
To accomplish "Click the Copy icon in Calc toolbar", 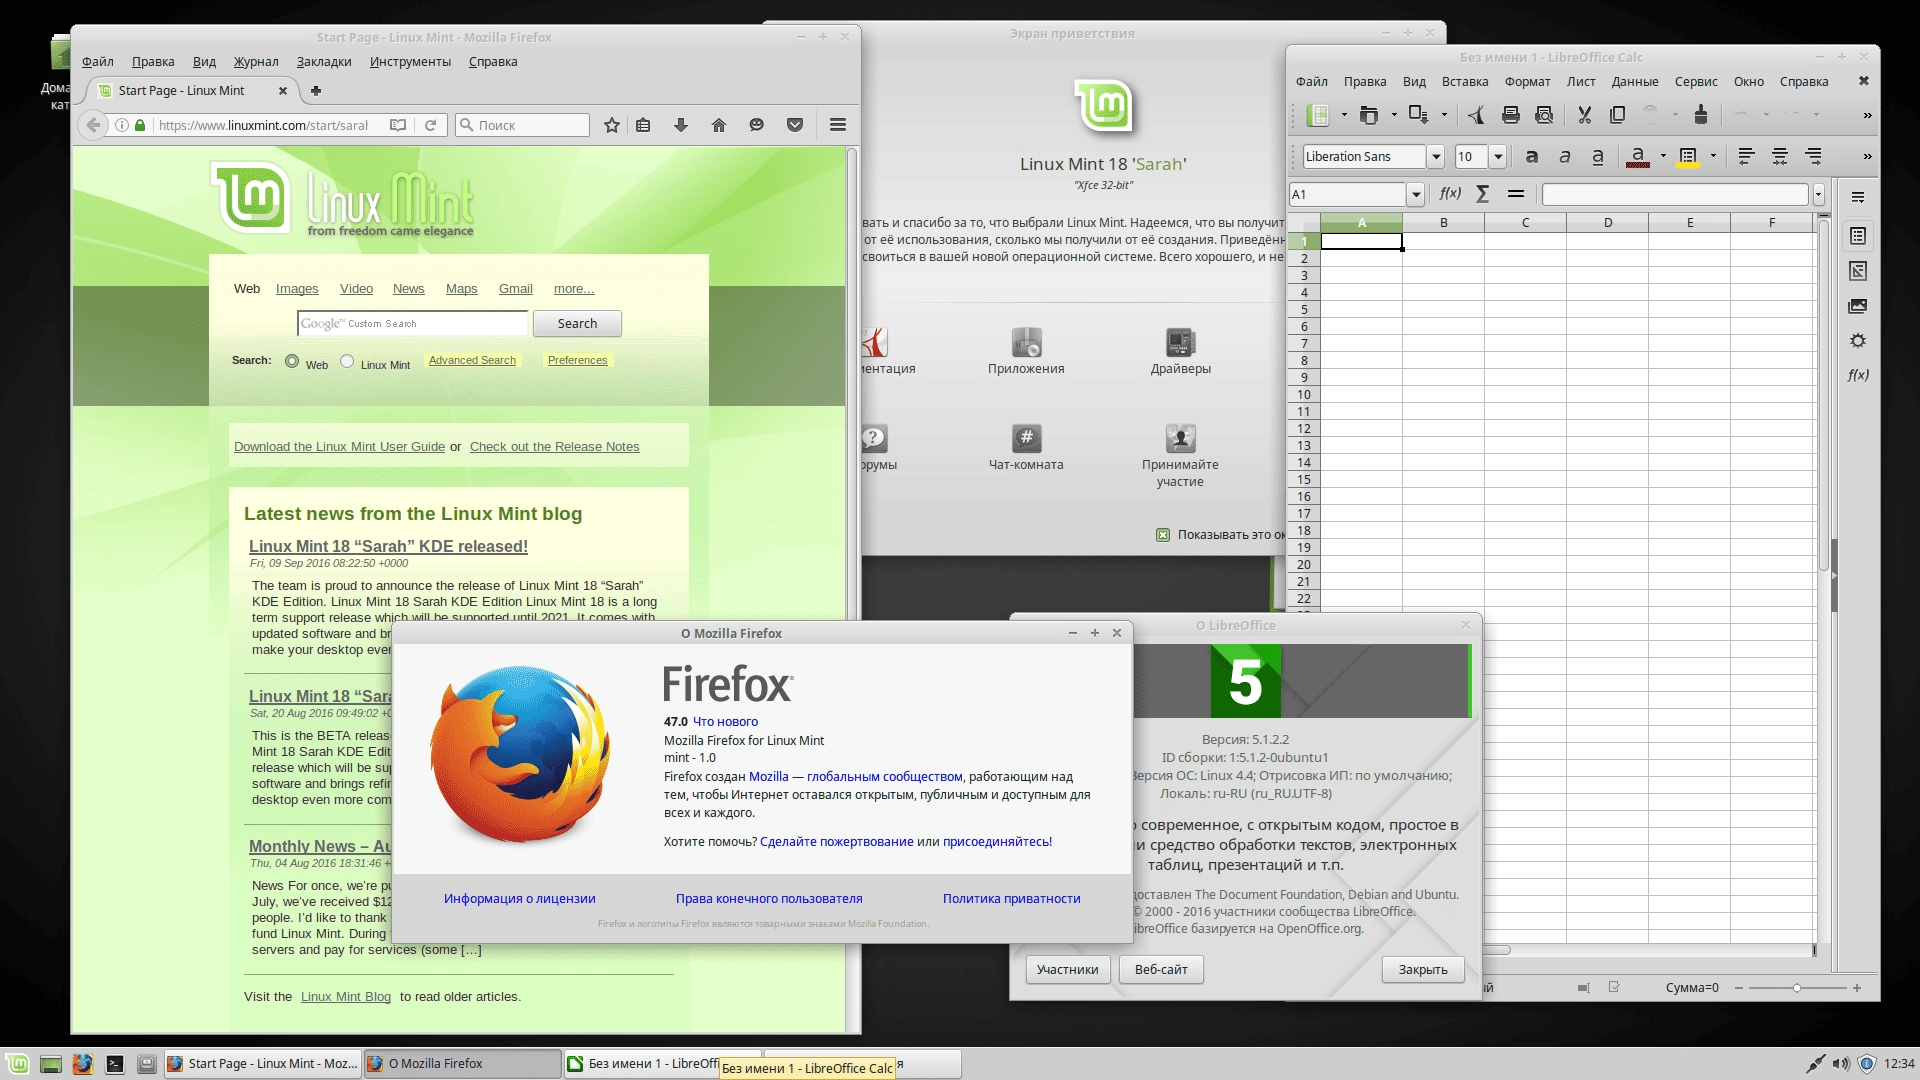I will (1617, 115).
